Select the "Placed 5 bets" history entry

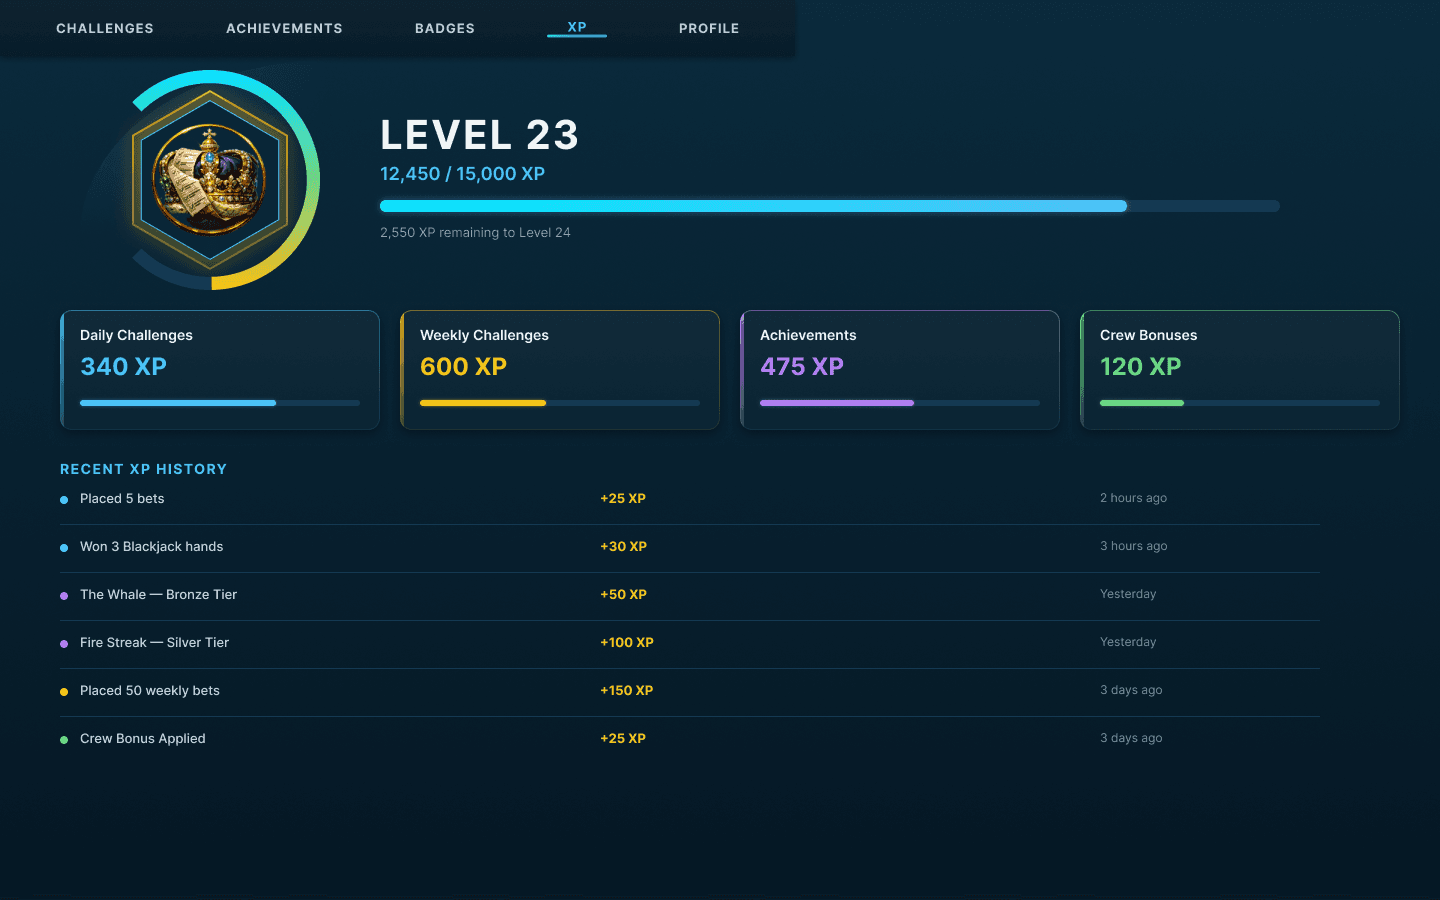tap(690, 499)
